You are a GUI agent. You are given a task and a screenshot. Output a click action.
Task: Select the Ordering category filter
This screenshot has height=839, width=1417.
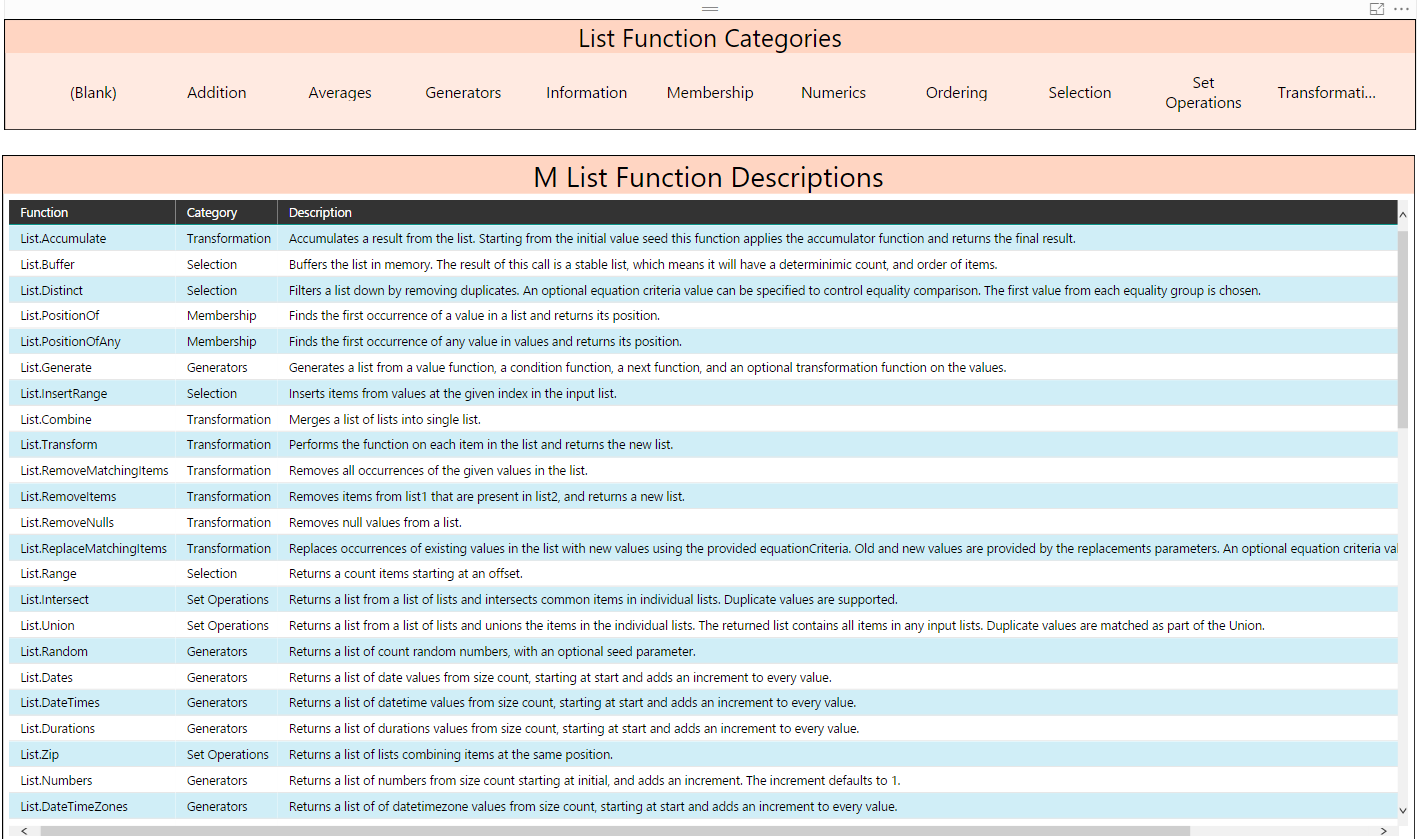(x=956, y=92)
